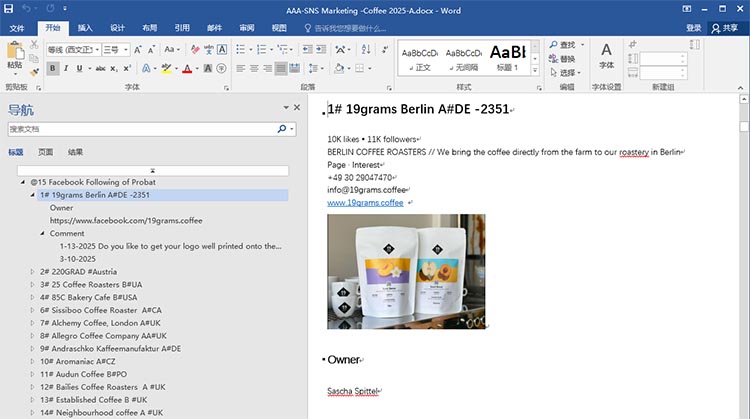Open the Layout ribbon tab
Viewport: 750px width, 419px height.
click(150, 28)
